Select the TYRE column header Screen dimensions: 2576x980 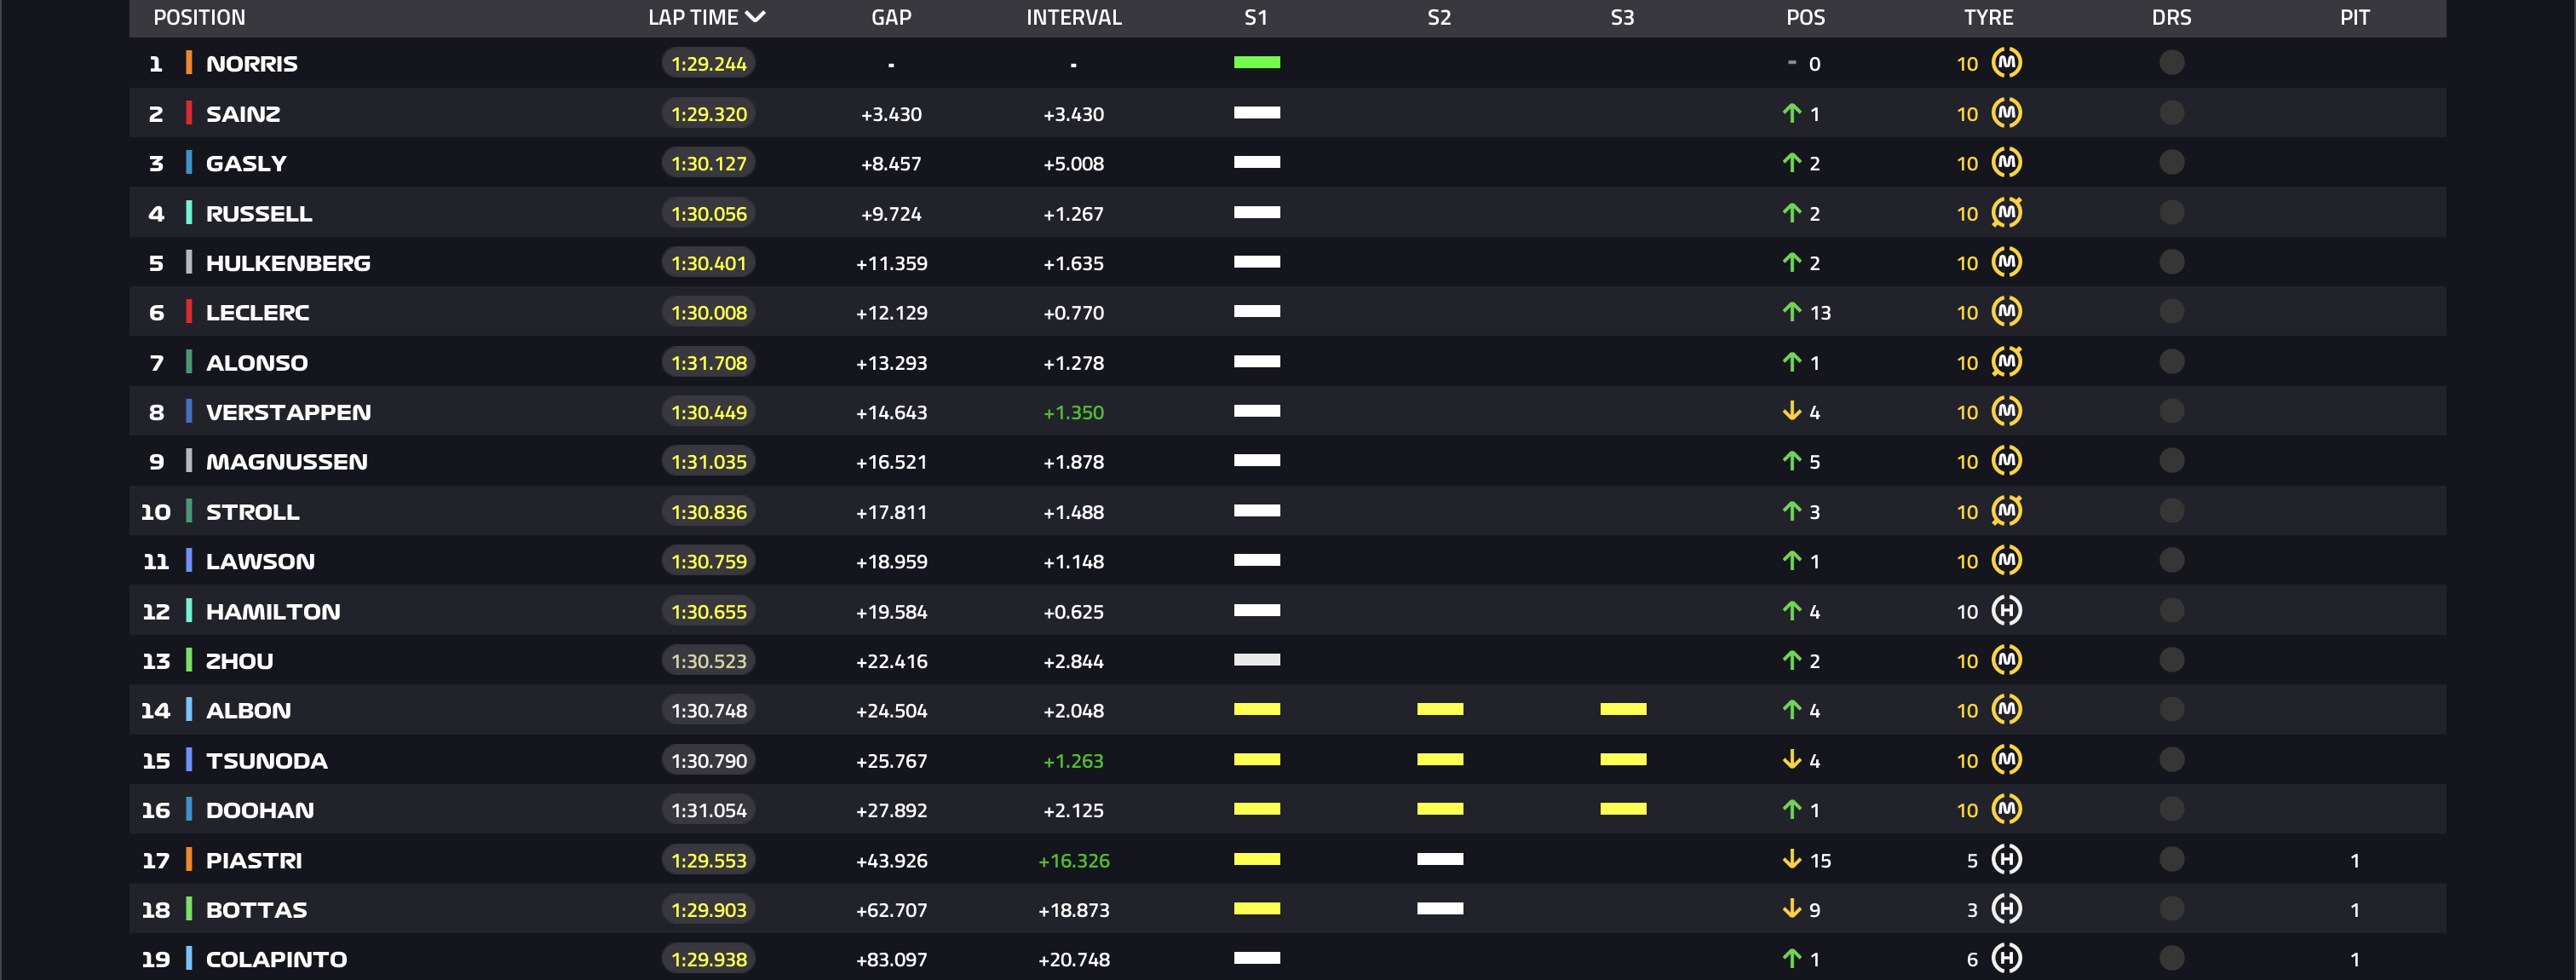point(1988,17)
